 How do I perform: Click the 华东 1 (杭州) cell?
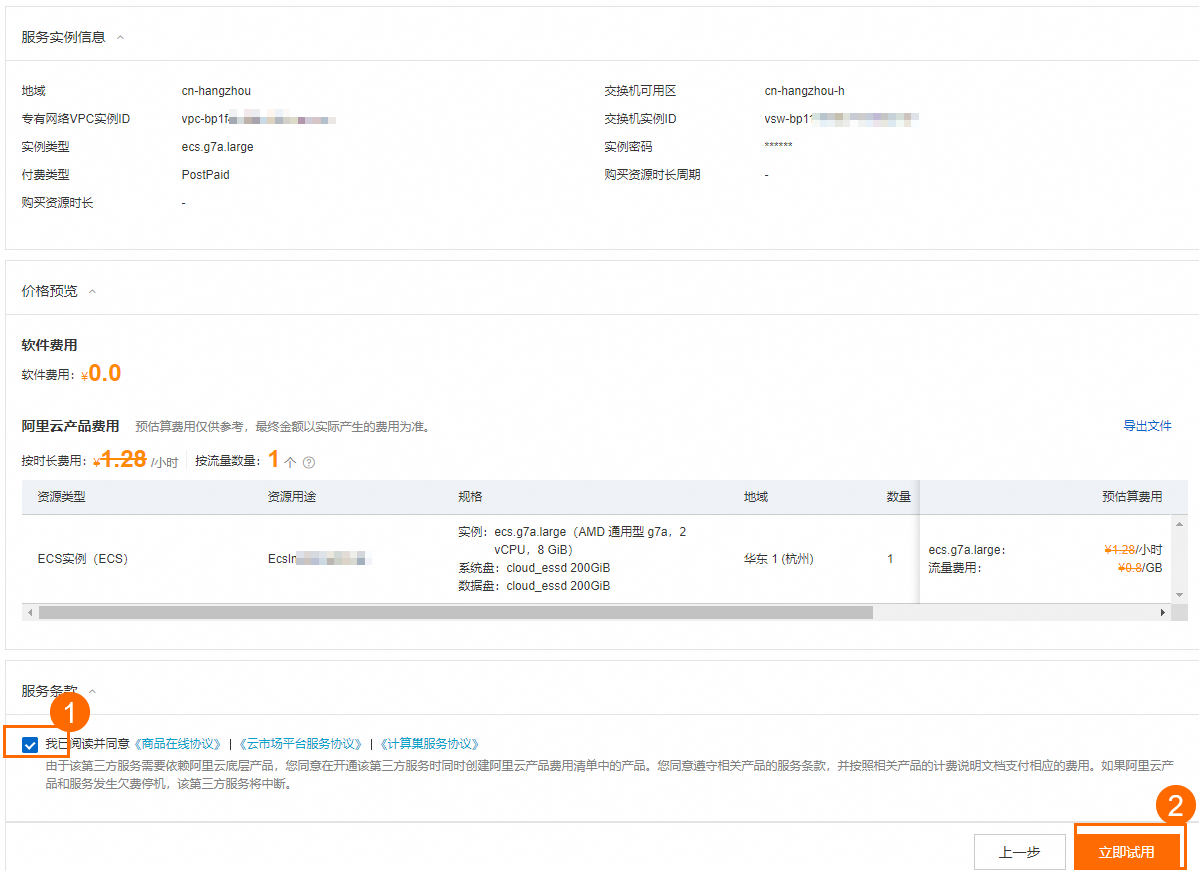tap(778, 559)
